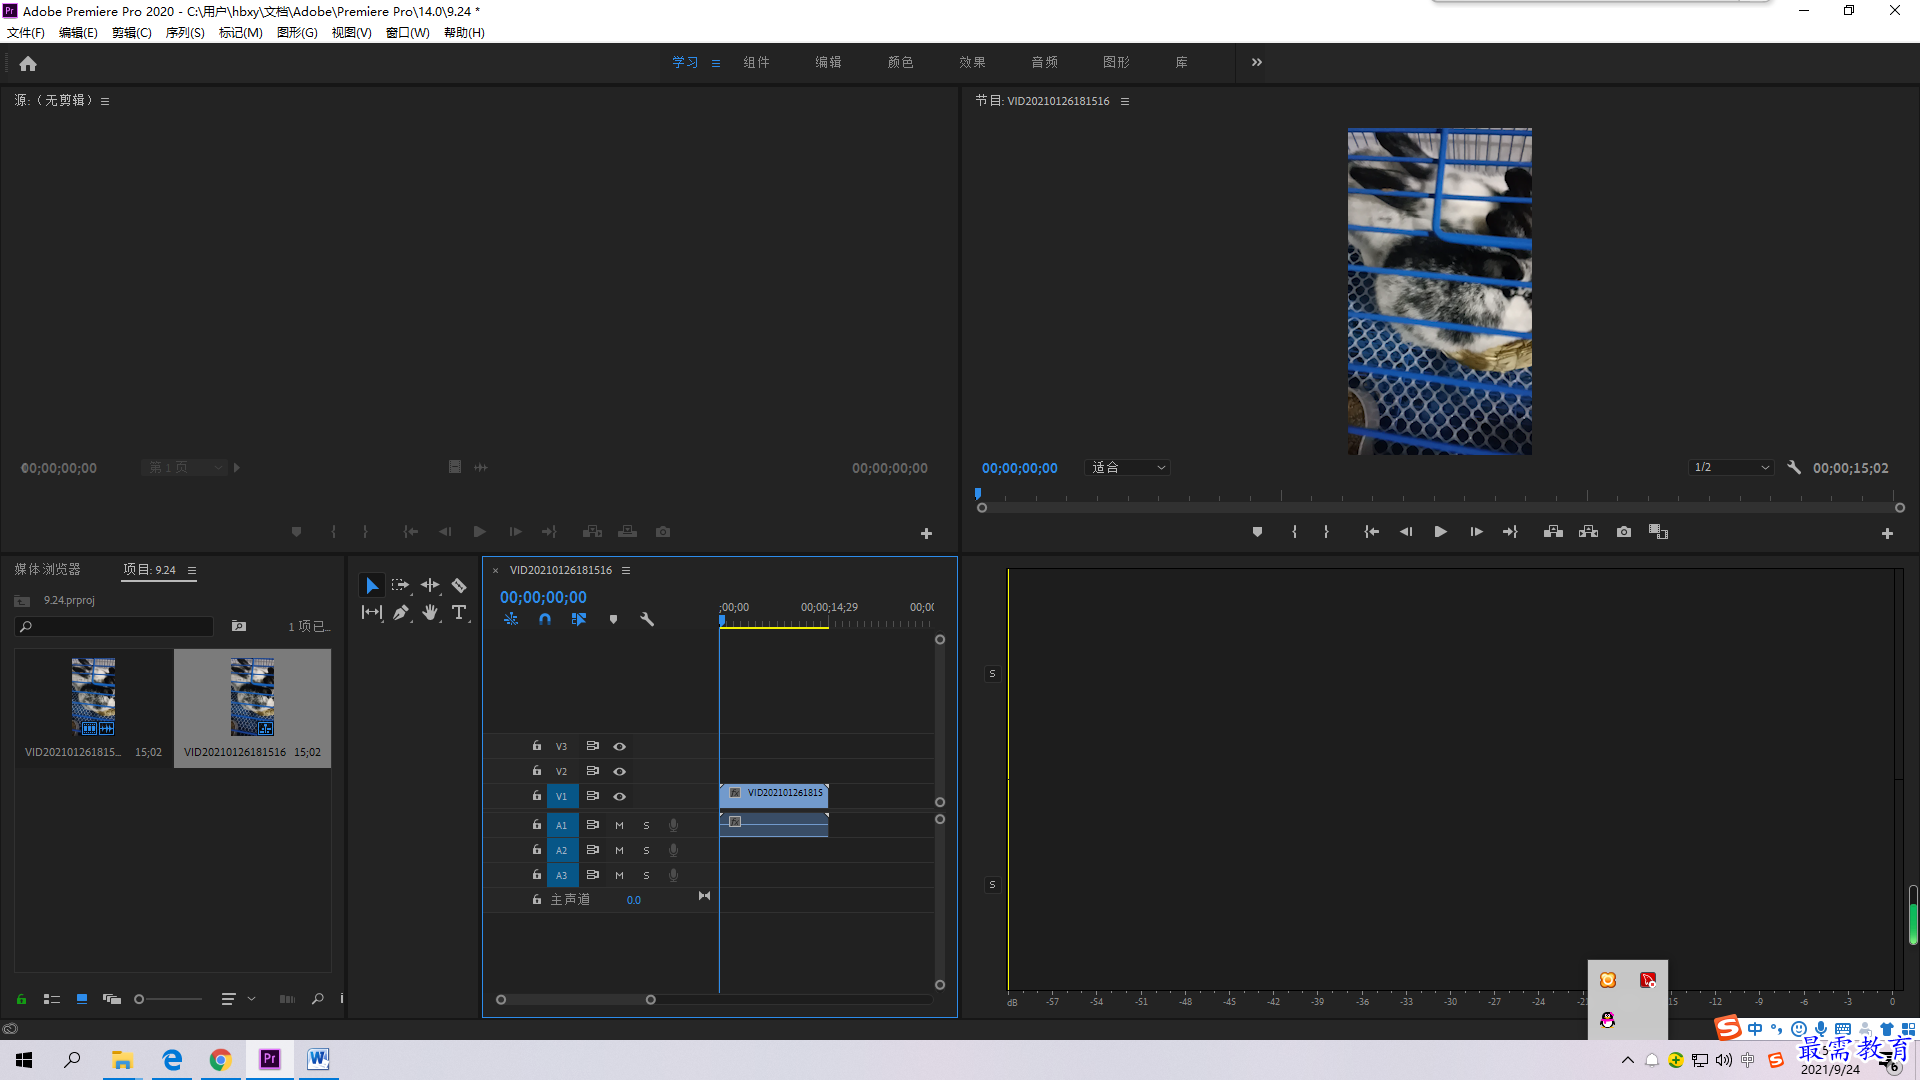The image size is (1920, 1080).
Task: Select the Slip tool
Action: (372, 612)
